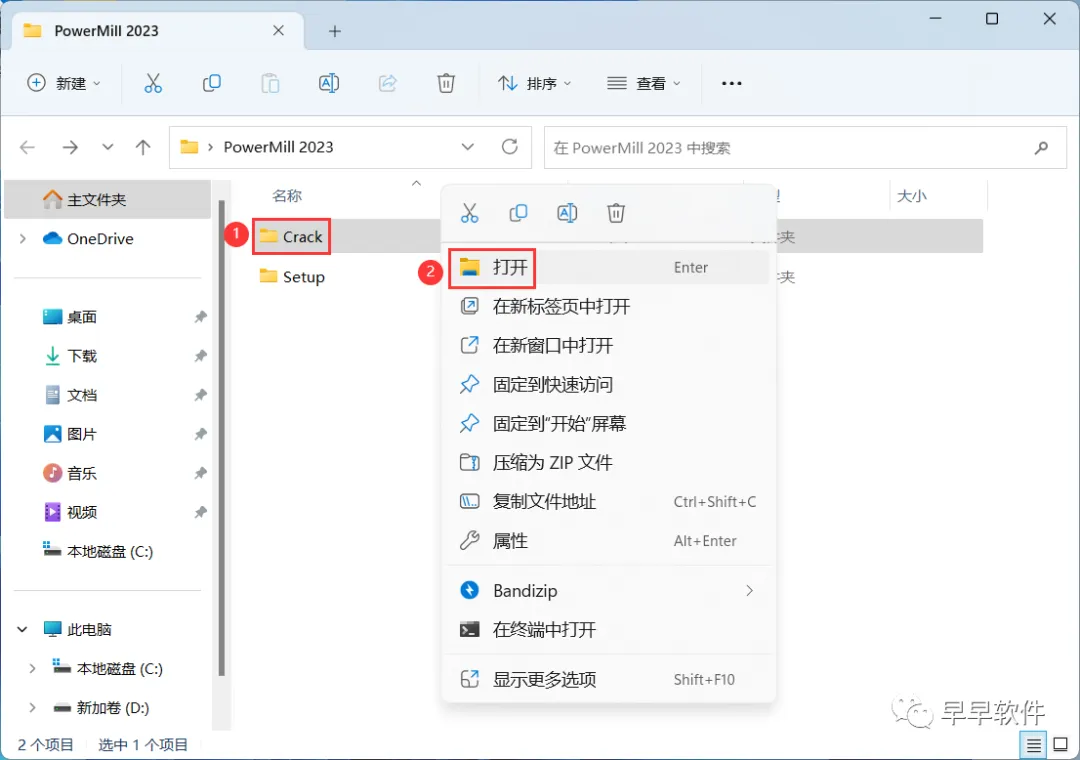Open the 新建 dropdown menu
Screen dimensions: 1080x760
tap(64, 83)
